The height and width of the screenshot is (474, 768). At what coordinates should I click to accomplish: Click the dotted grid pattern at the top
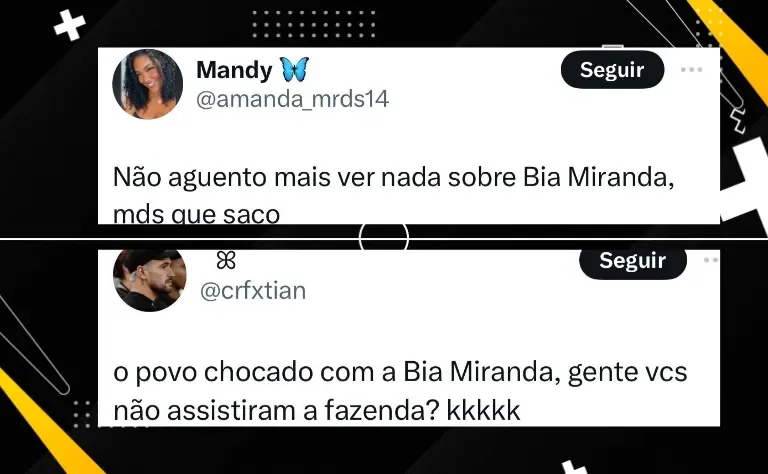pos(313,24)
